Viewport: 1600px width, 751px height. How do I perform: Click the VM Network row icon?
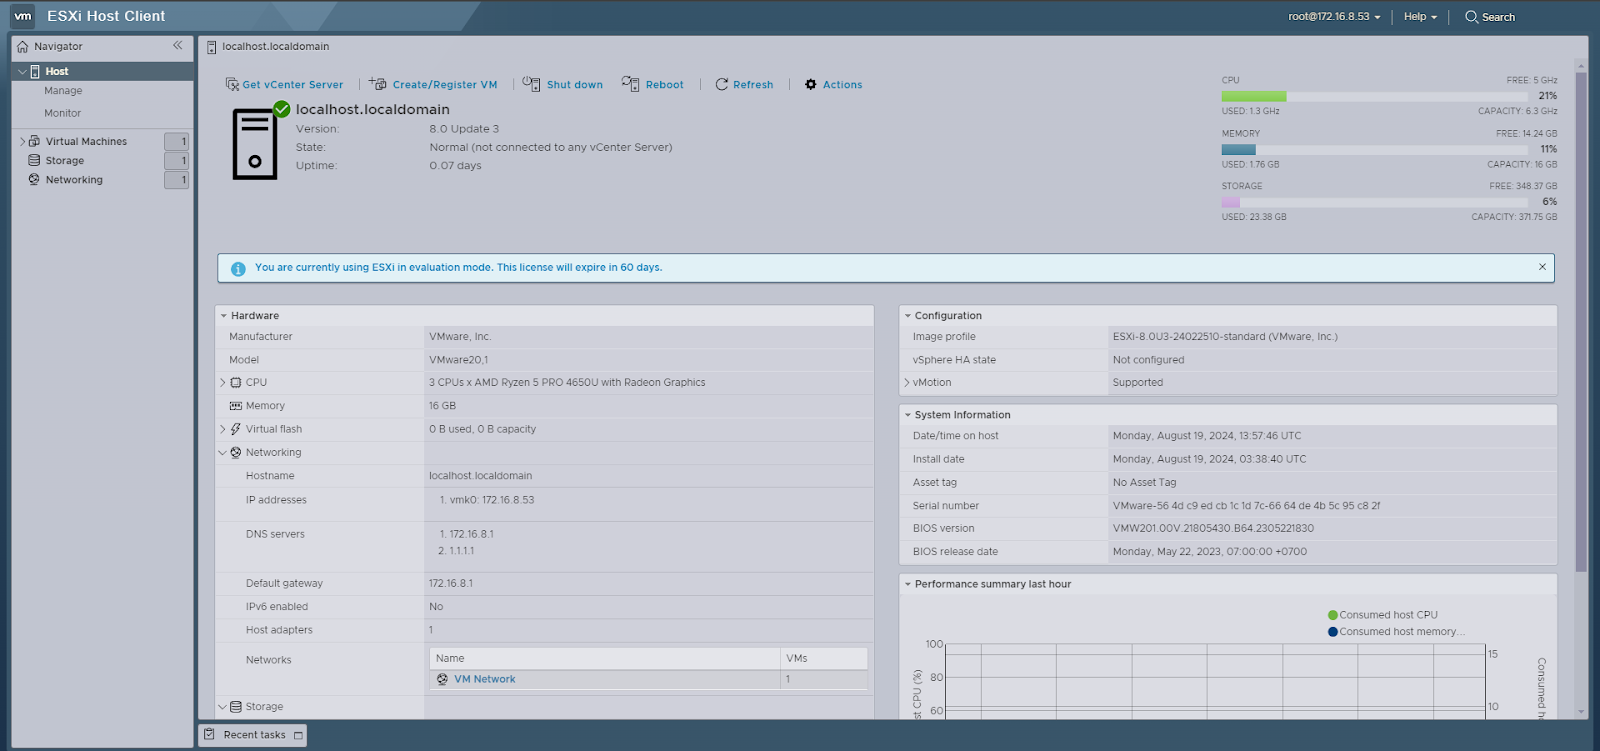(x=442, y=679)
